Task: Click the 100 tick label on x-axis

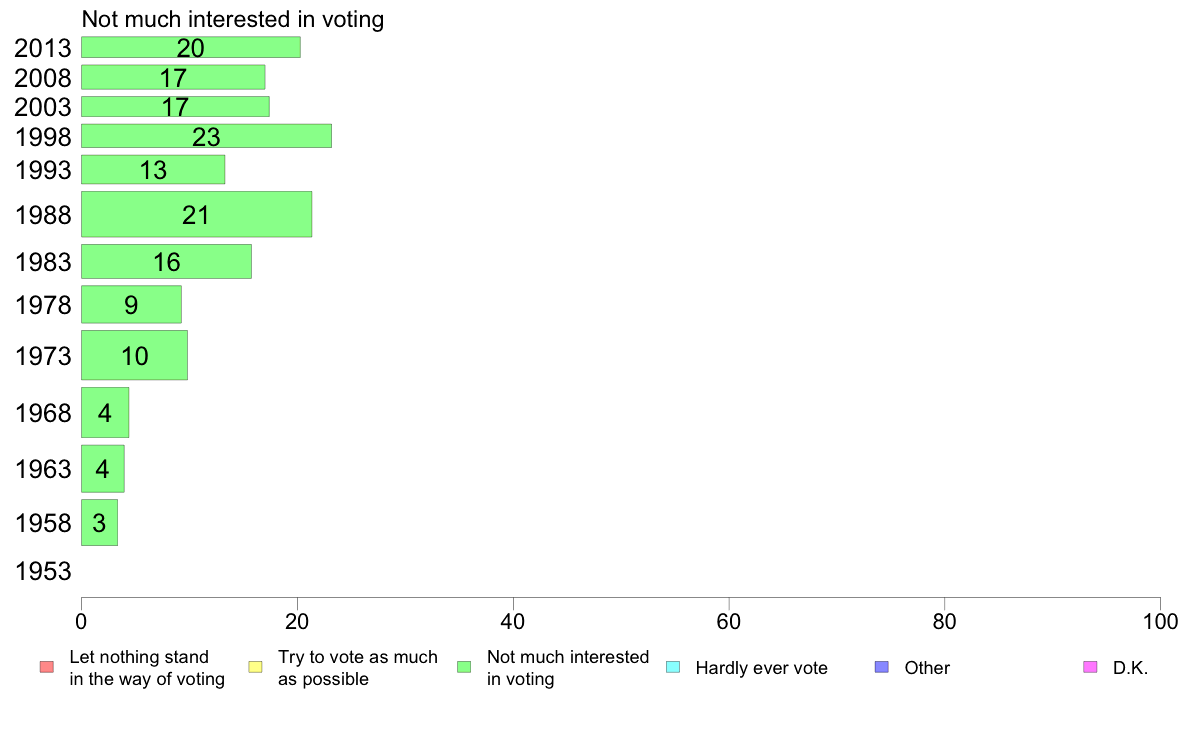Action: [1160, 622]
